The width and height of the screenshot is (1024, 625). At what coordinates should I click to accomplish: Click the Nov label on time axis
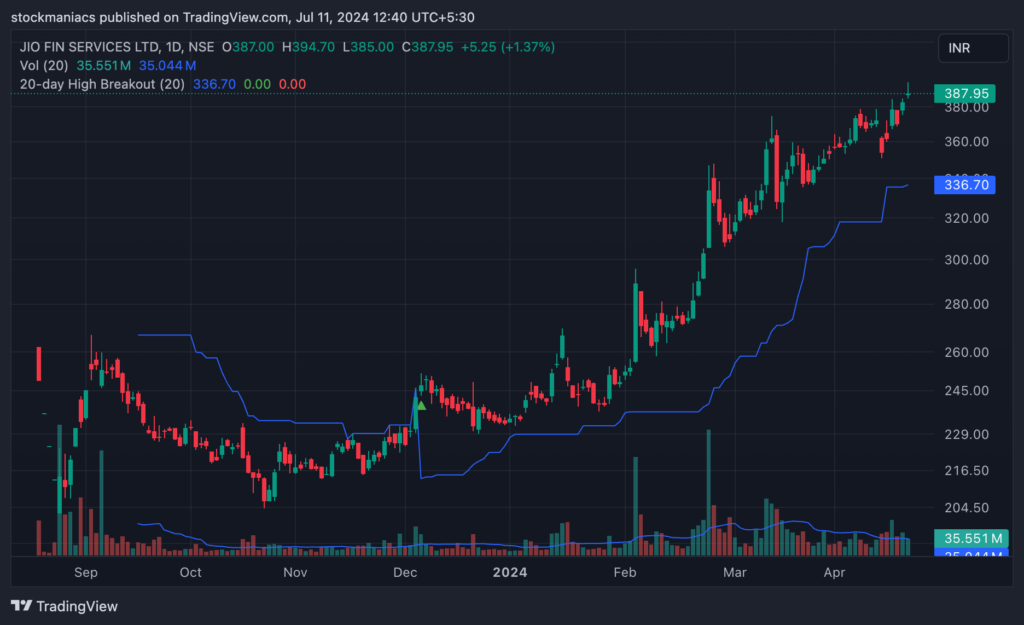pos(295,572)
